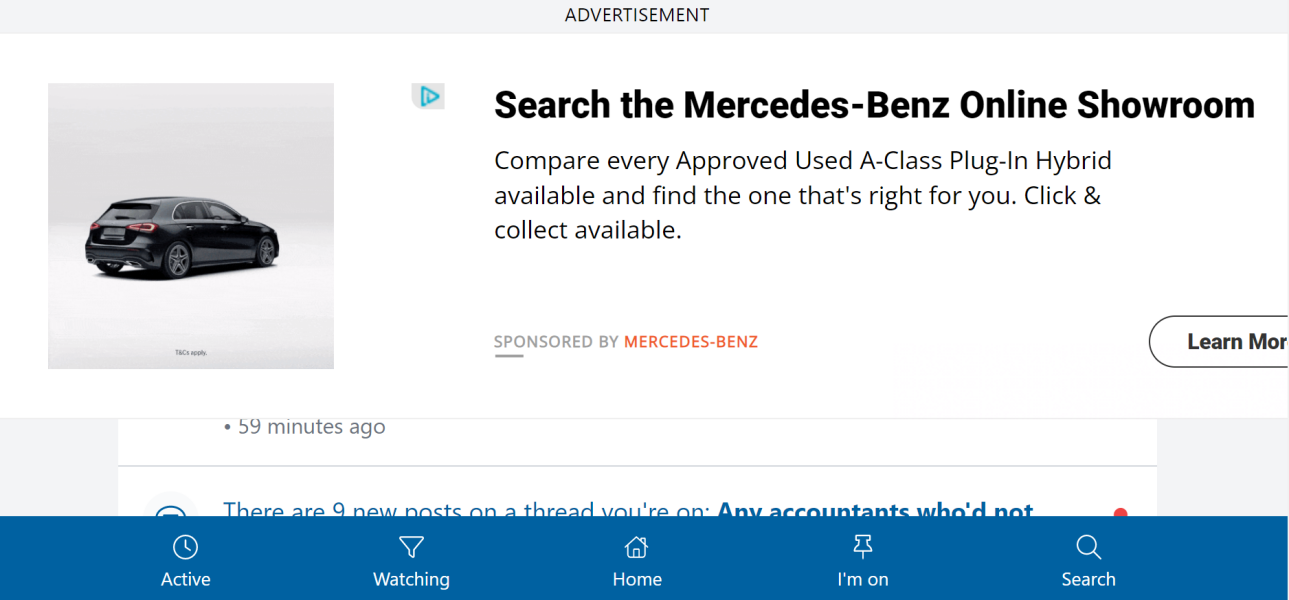Viewport: 1289px width, 600px height.
Task: Select the Search the Mercedes-Benz Online Showroom headline
Action: (x=874, y=104)
